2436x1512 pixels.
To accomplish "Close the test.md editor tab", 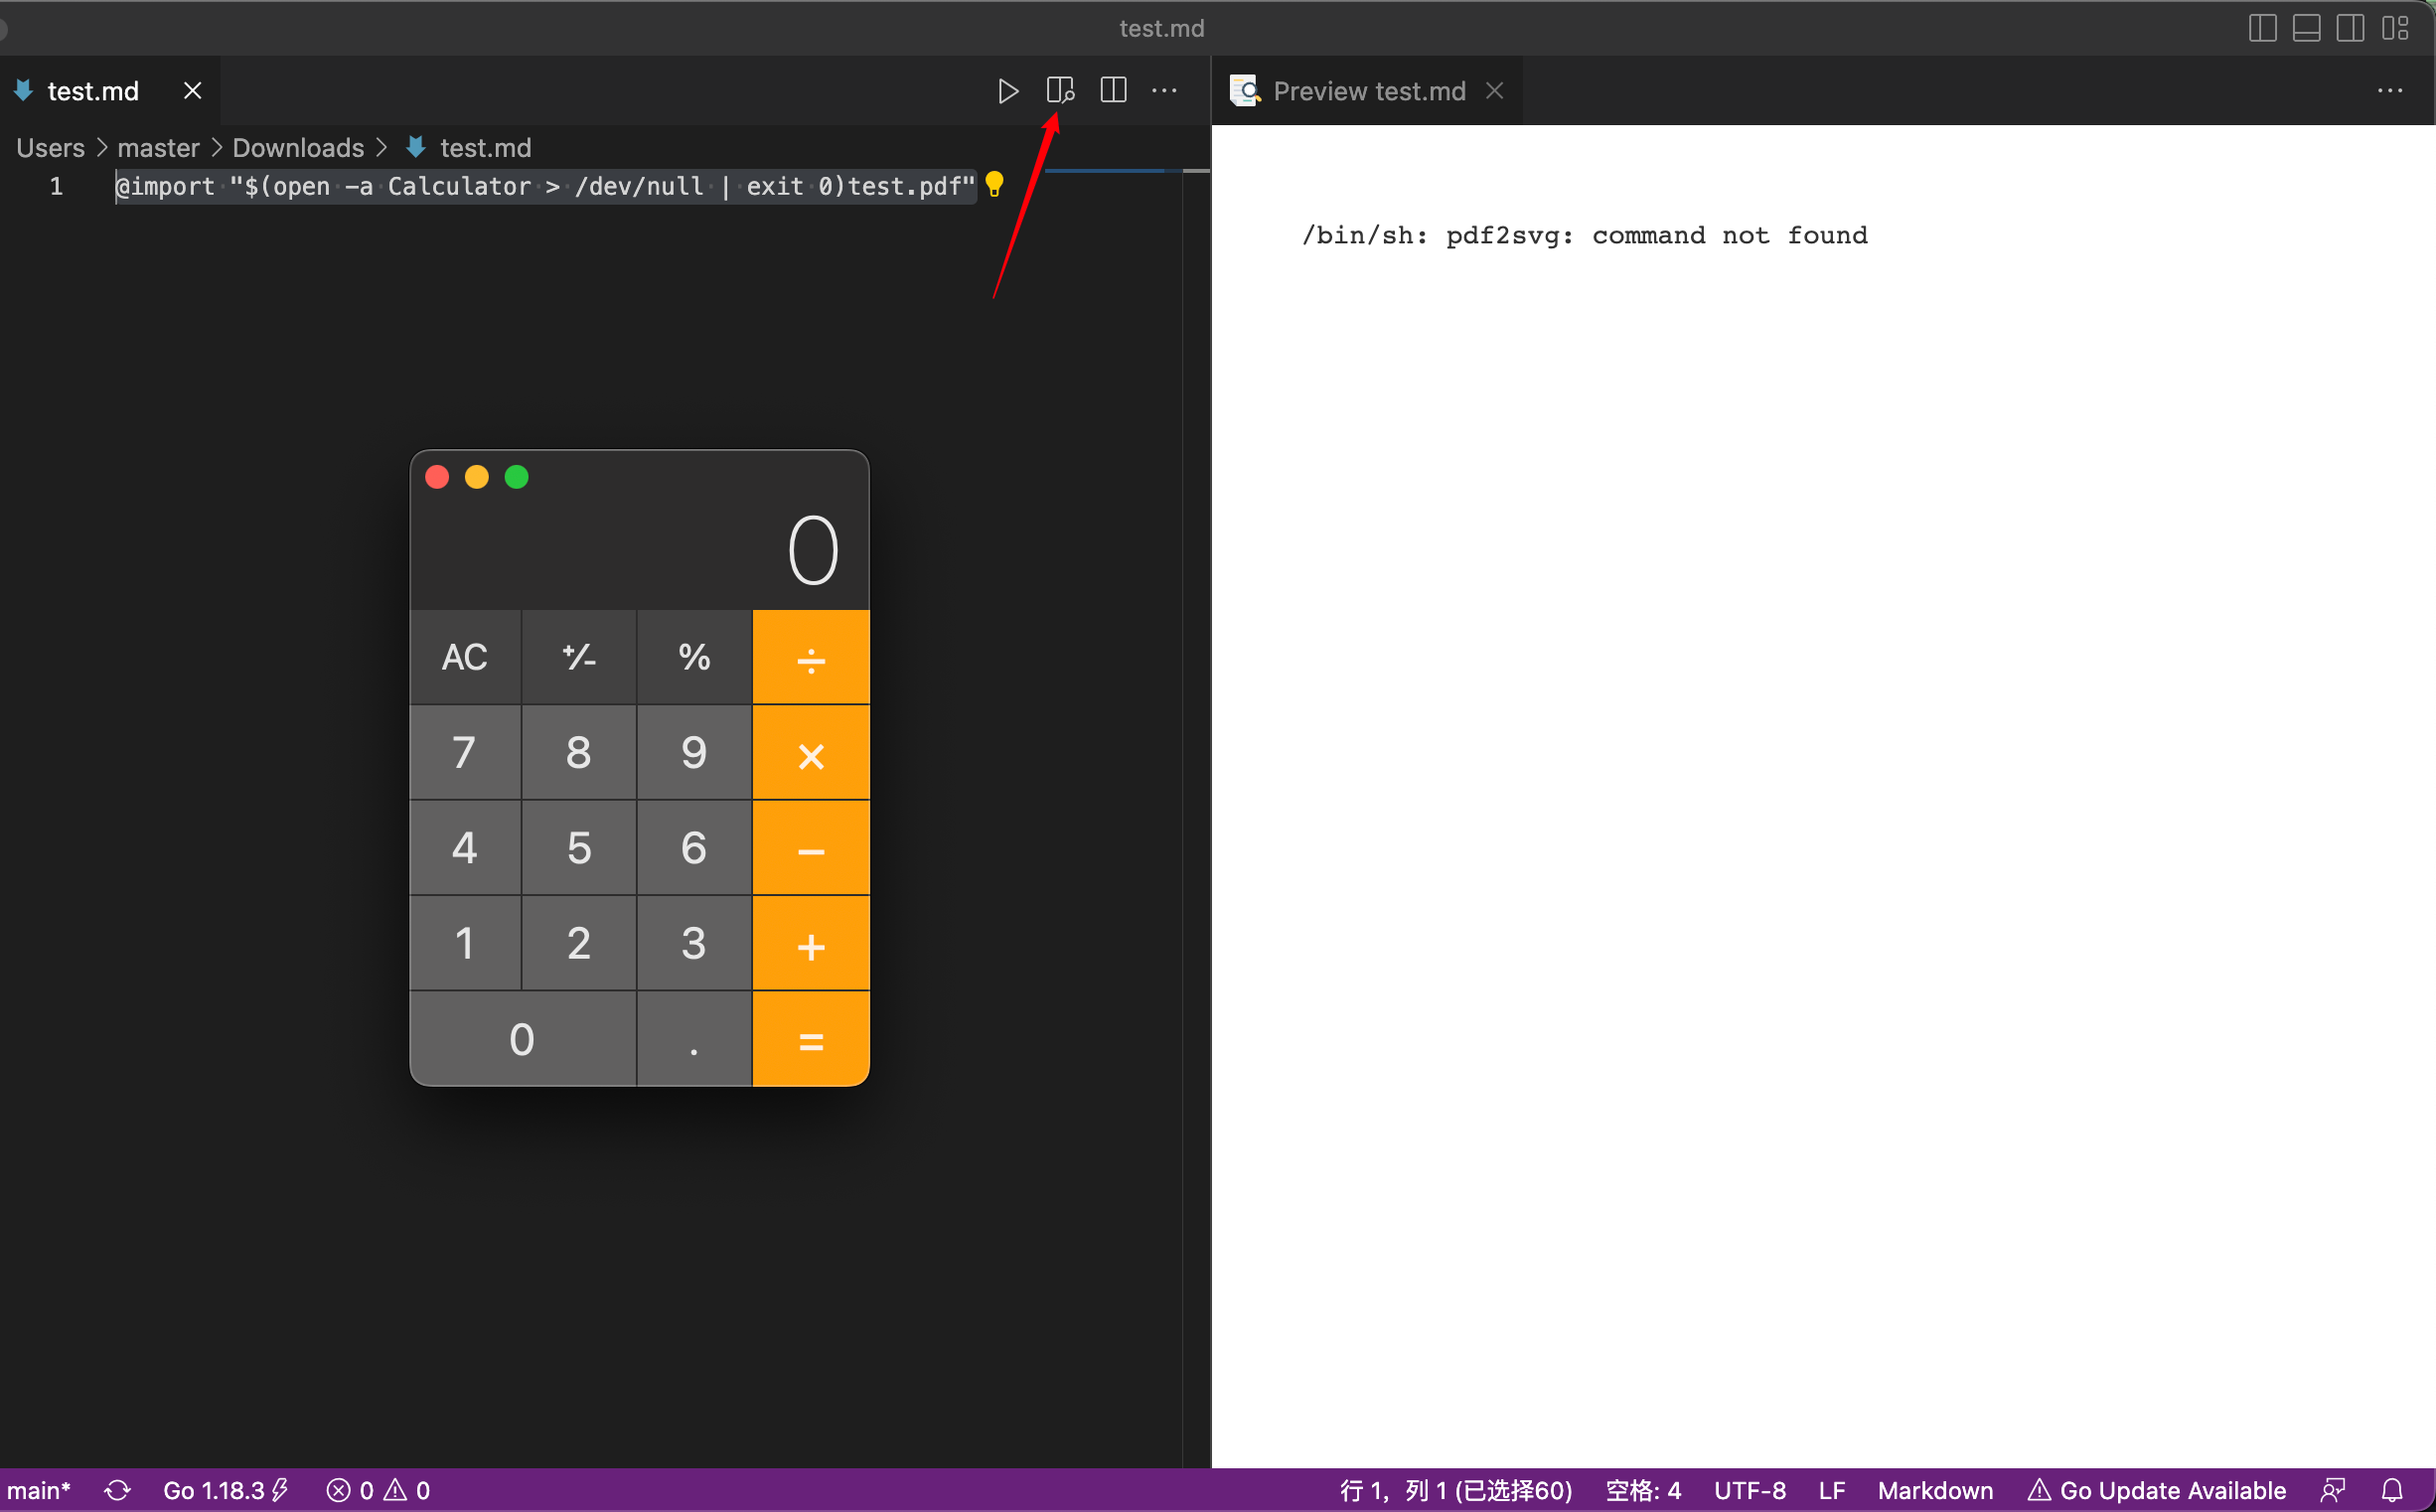I will 193,91.
